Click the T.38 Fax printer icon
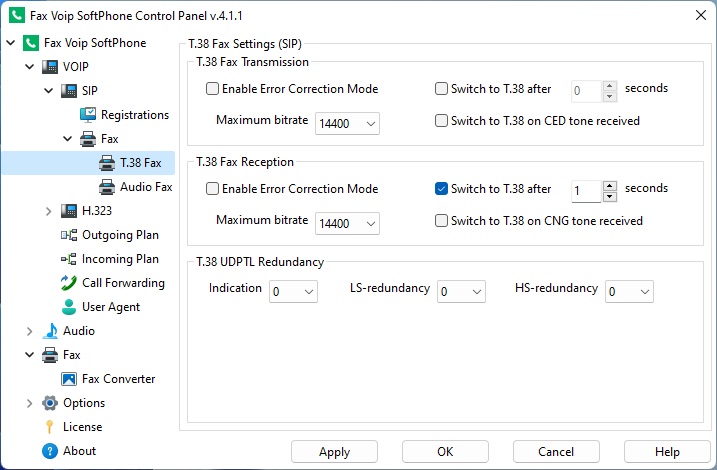Image resolution: width=717 pixels, height=470 pixels. (x=107, y=163)
